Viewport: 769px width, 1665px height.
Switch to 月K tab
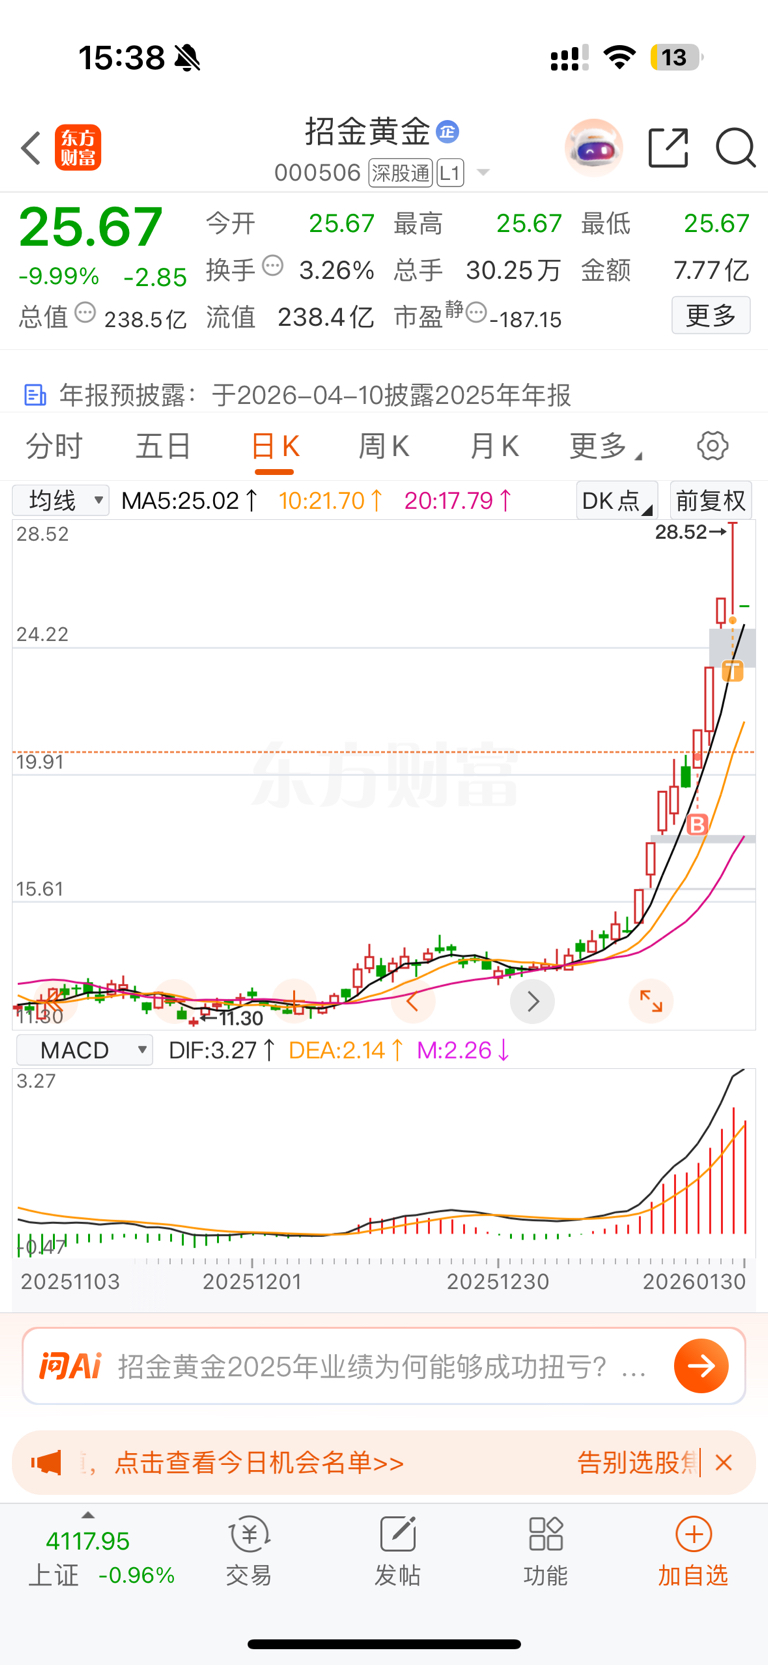494,446
